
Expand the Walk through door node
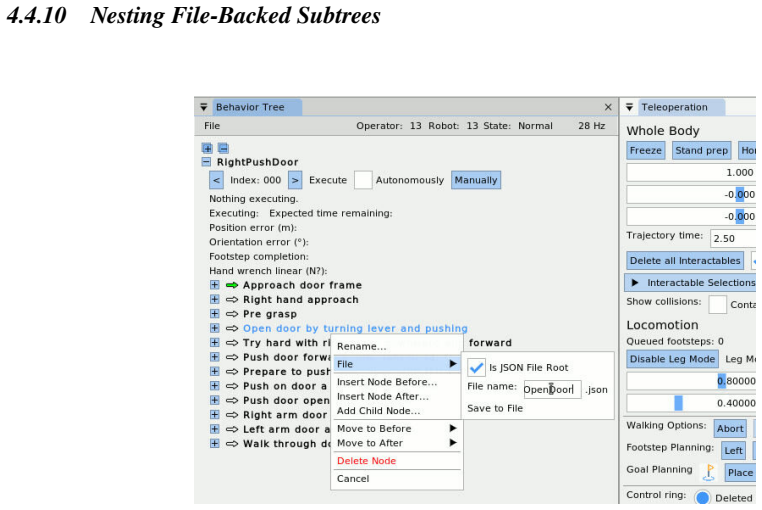pos(214,443)
